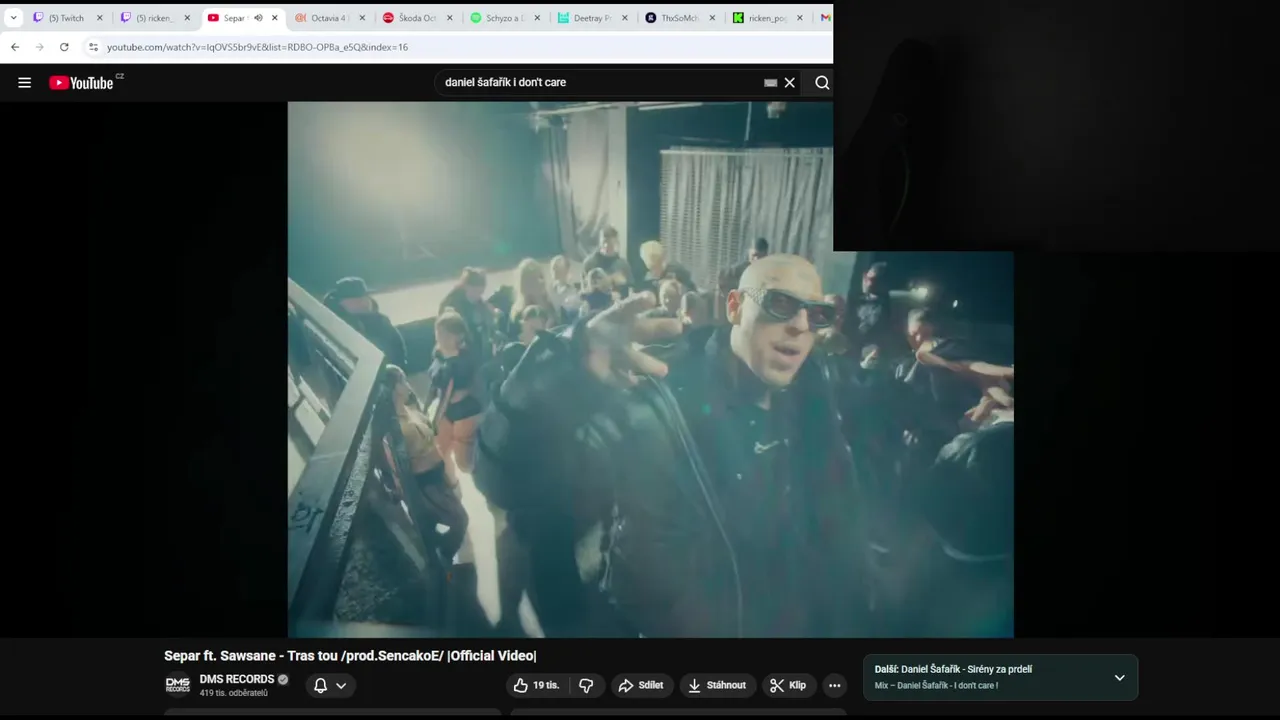Dislike the video with thumbs-down
The height and width of the screenshot is (720, 1280).
pyautogui.click(x=586, y=685)
